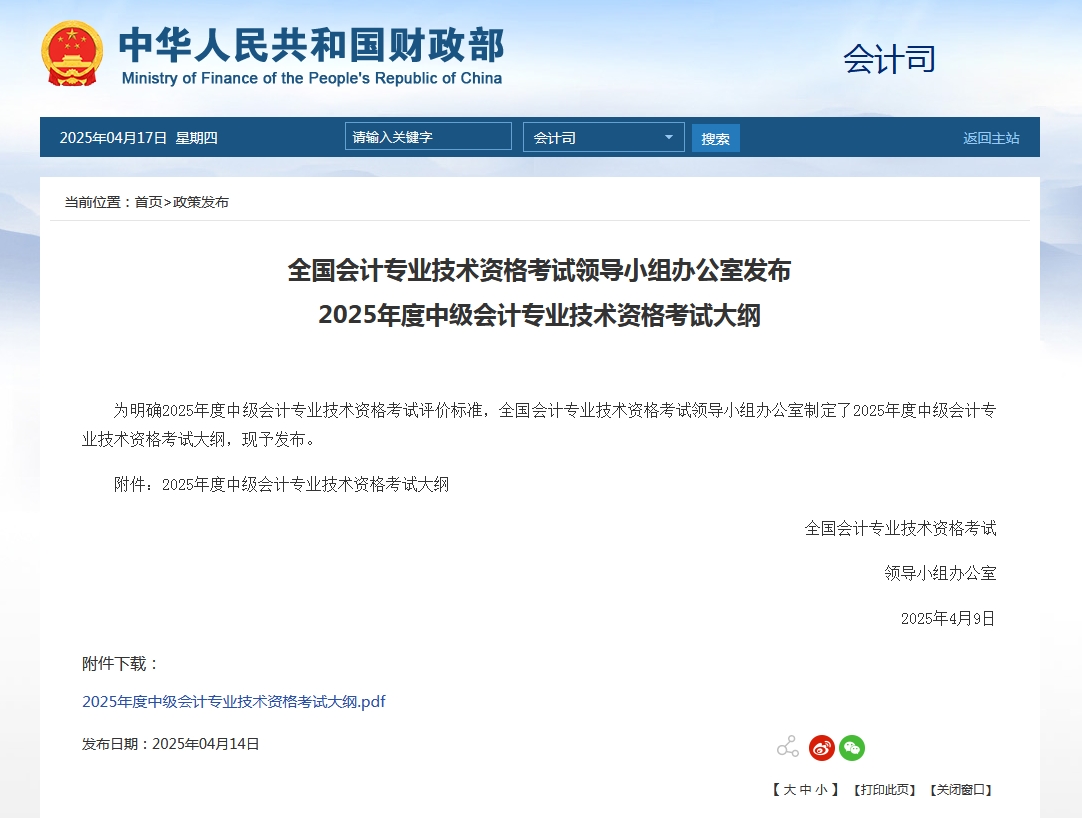
Task: Click the 中华人民共和国财政部 site title
Action: pos(312,46)
